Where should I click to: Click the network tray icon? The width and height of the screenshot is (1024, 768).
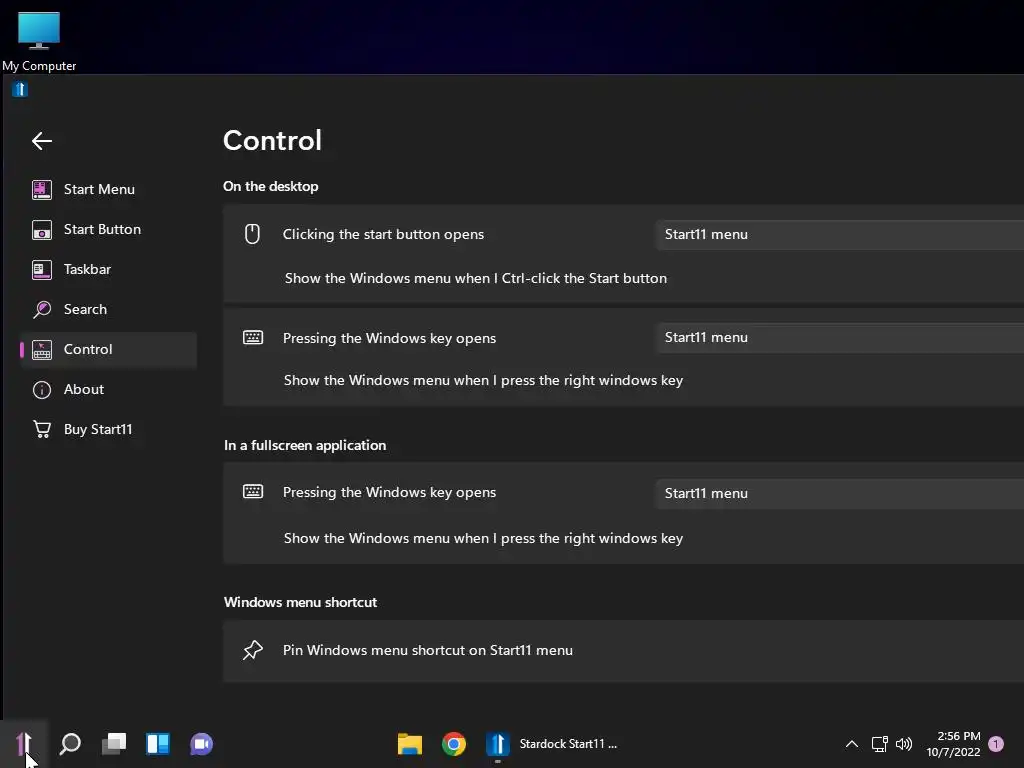coord(879,744)
